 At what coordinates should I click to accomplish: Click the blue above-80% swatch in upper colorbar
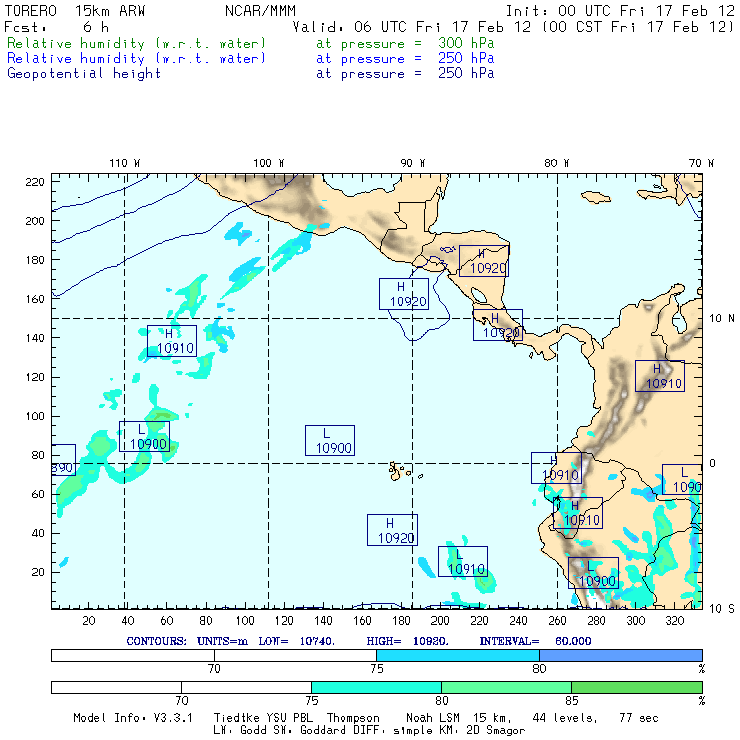coord(621,655)
